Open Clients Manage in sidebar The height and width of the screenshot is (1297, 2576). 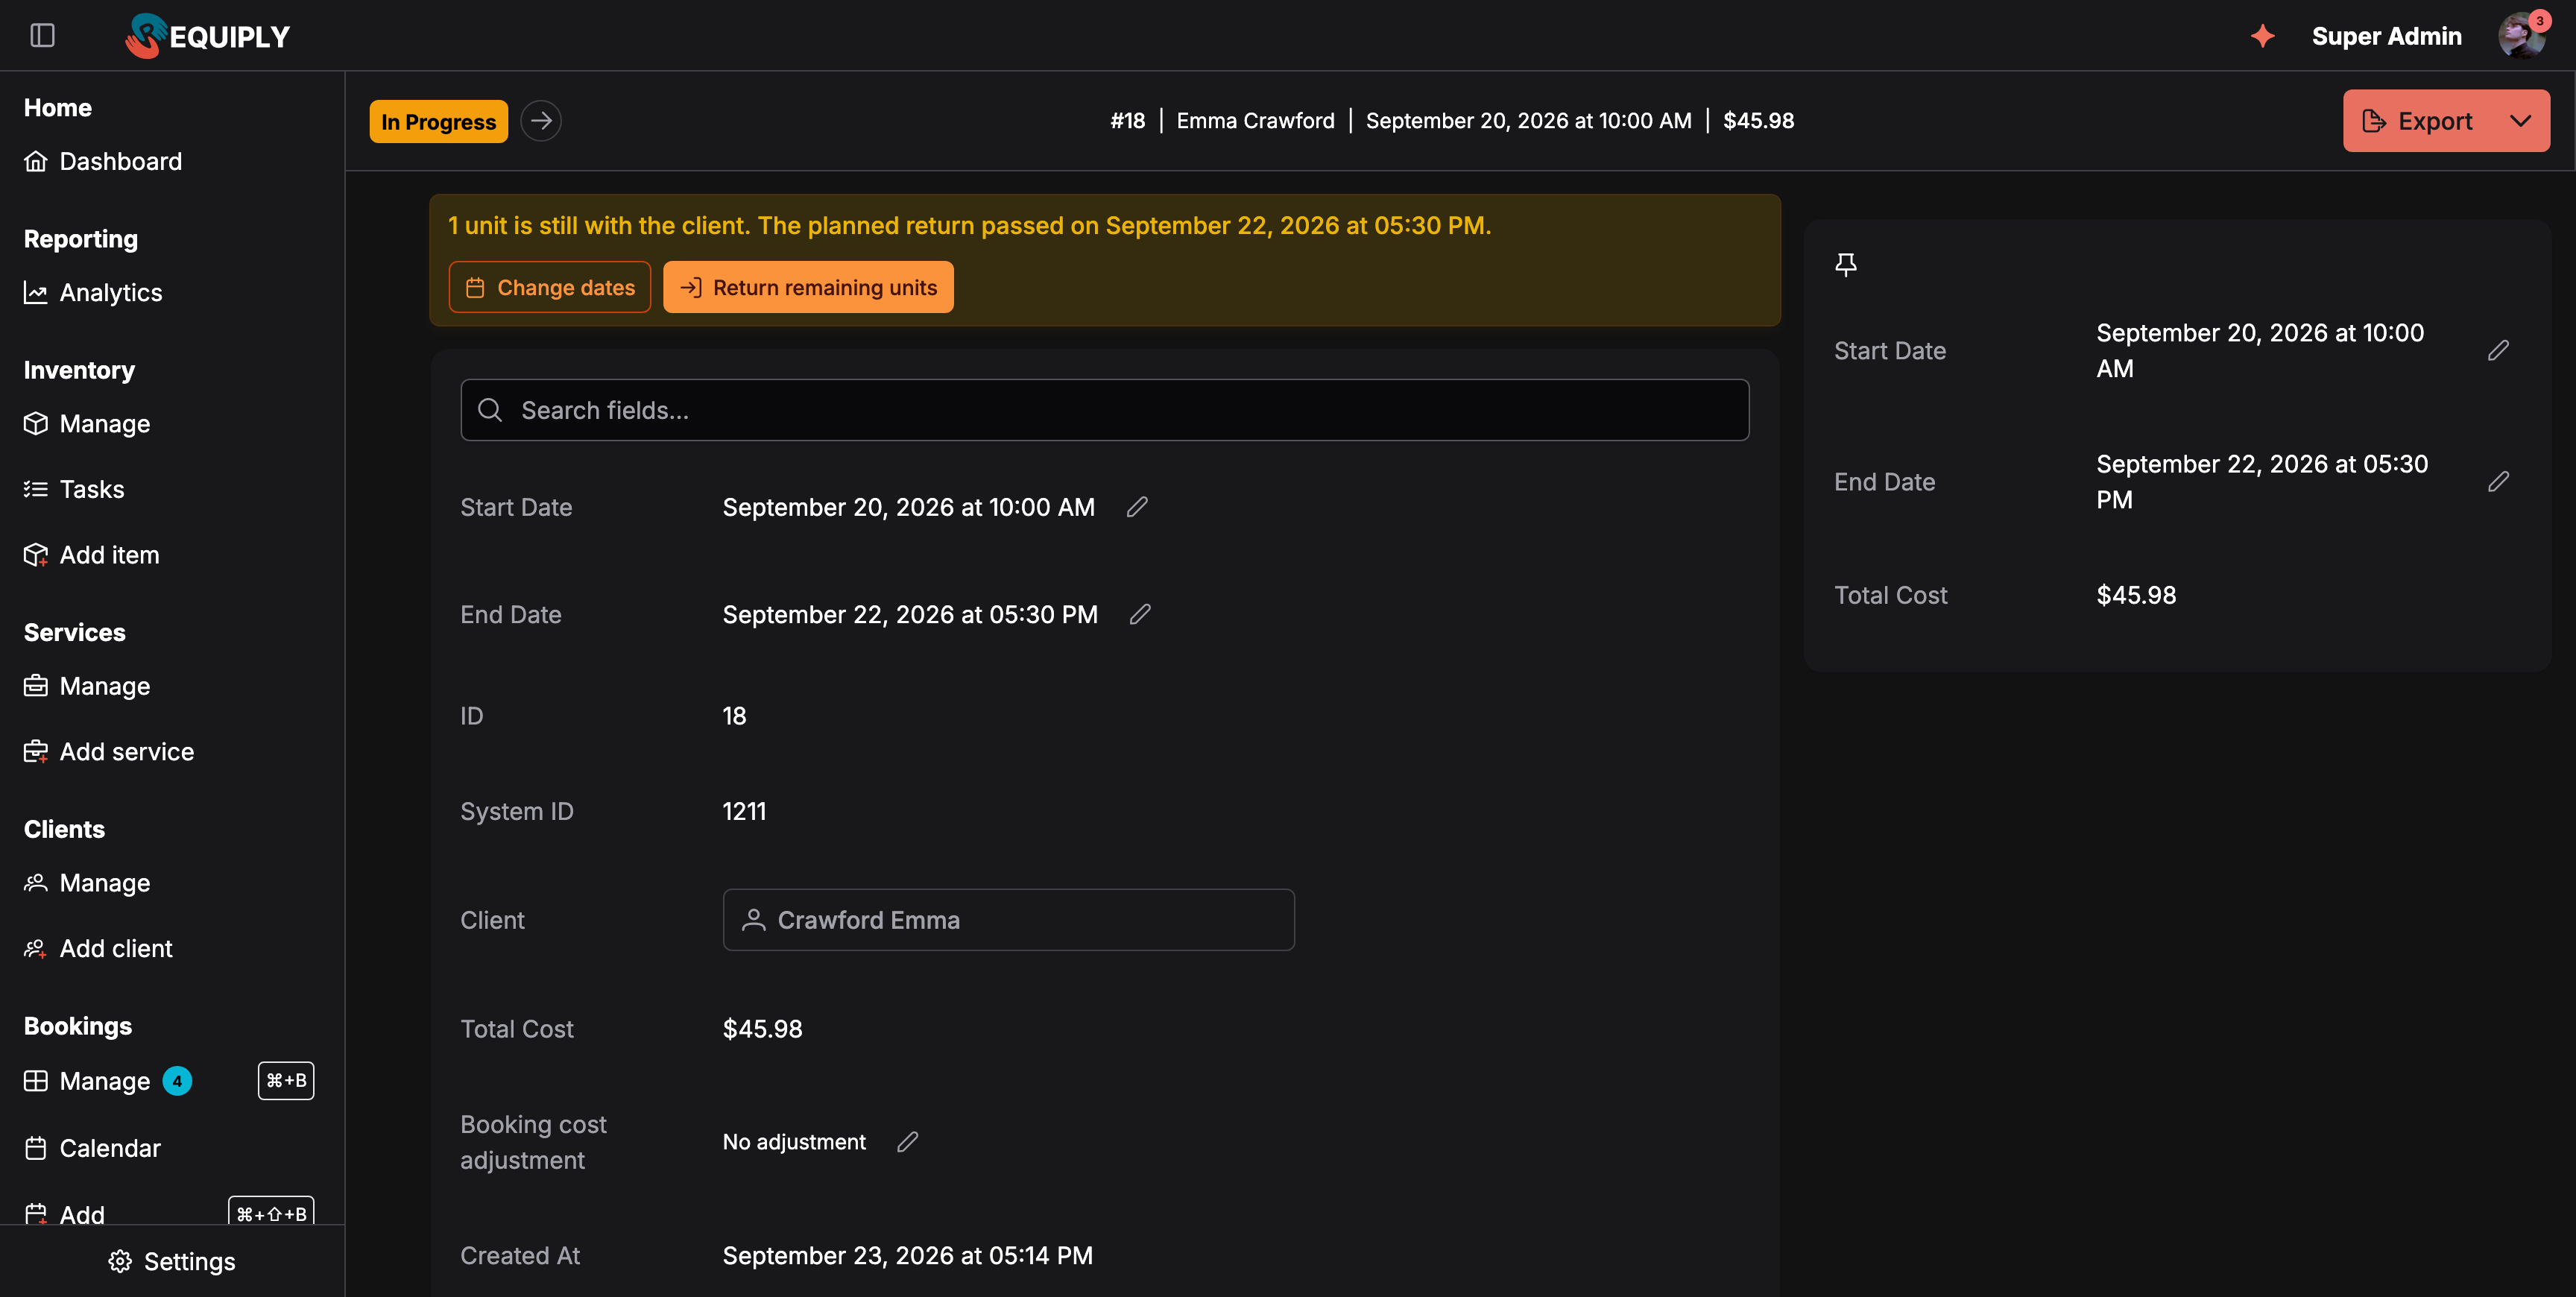(87, 883)
